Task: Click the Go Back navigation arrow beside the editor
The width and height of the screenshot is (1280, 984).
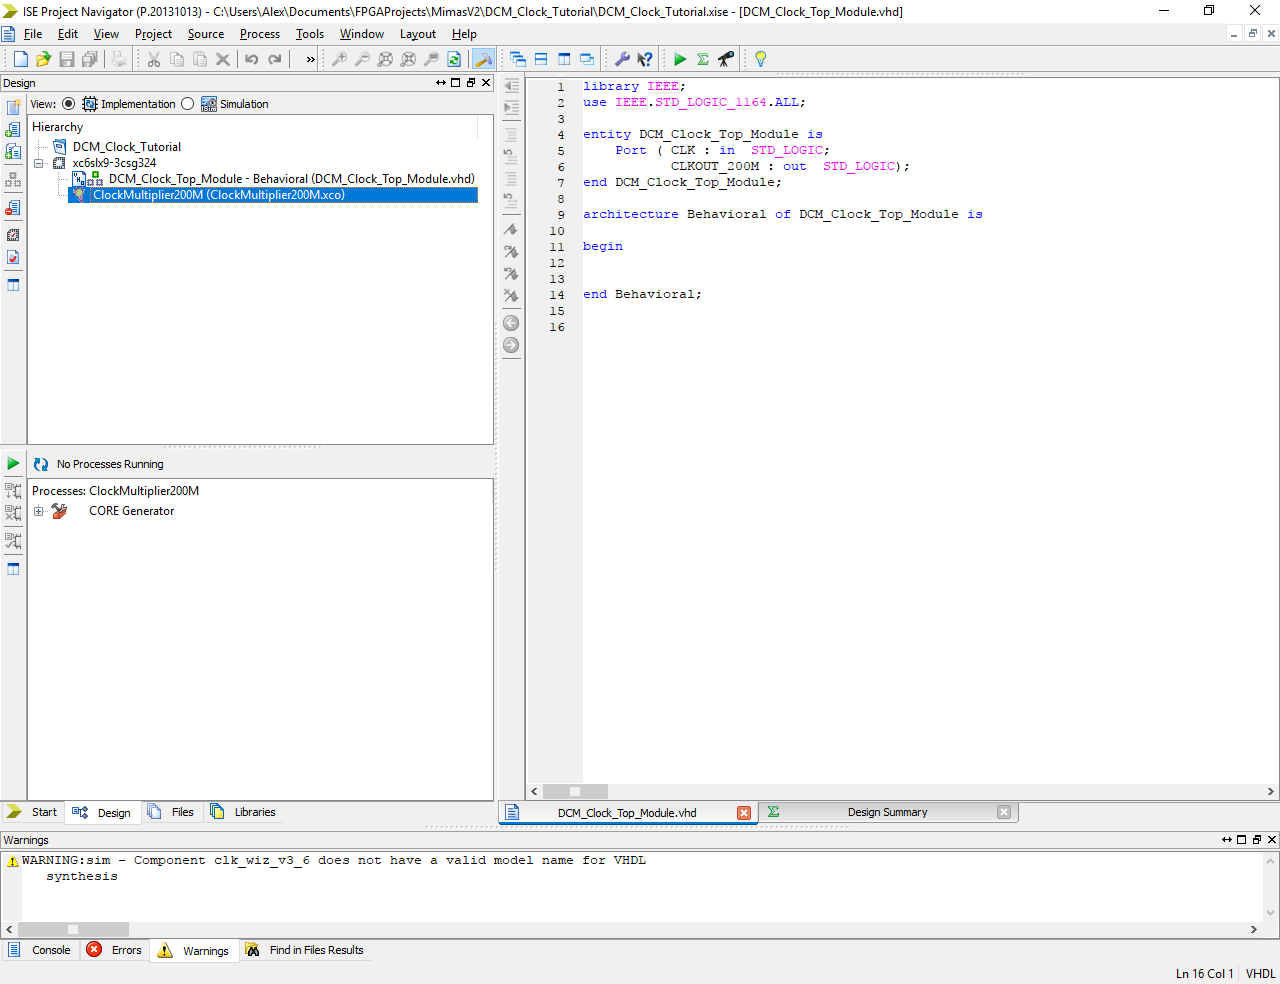Action: tap(511, 323)
